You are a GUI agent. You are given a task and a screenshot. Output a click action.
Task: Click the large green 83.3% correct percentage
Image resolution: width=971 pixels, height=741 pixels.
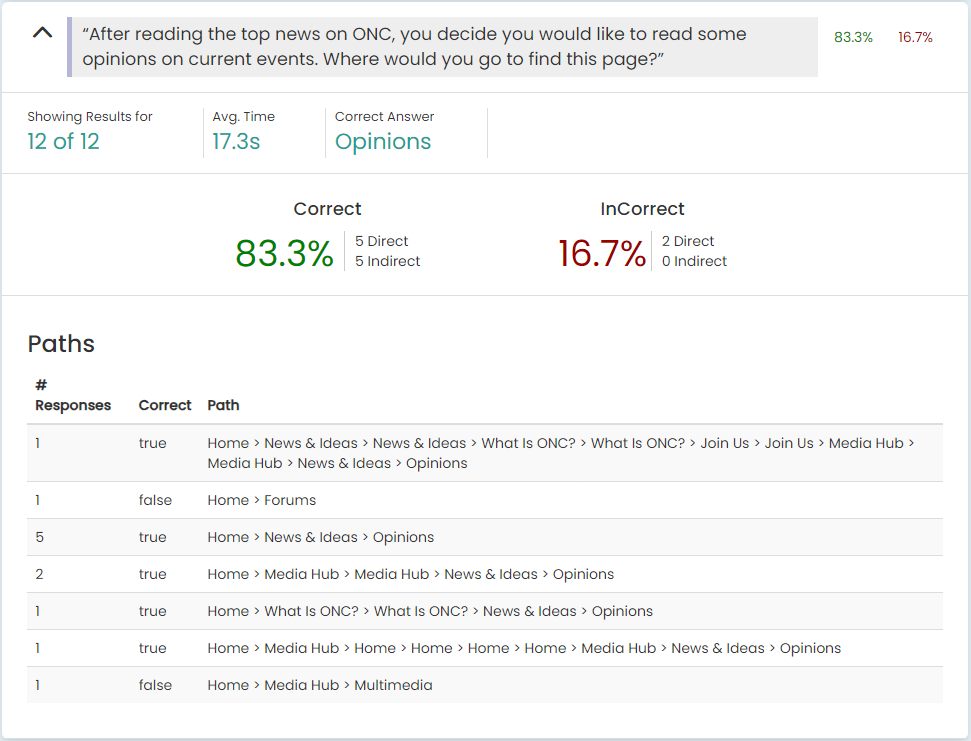[284, 253]
